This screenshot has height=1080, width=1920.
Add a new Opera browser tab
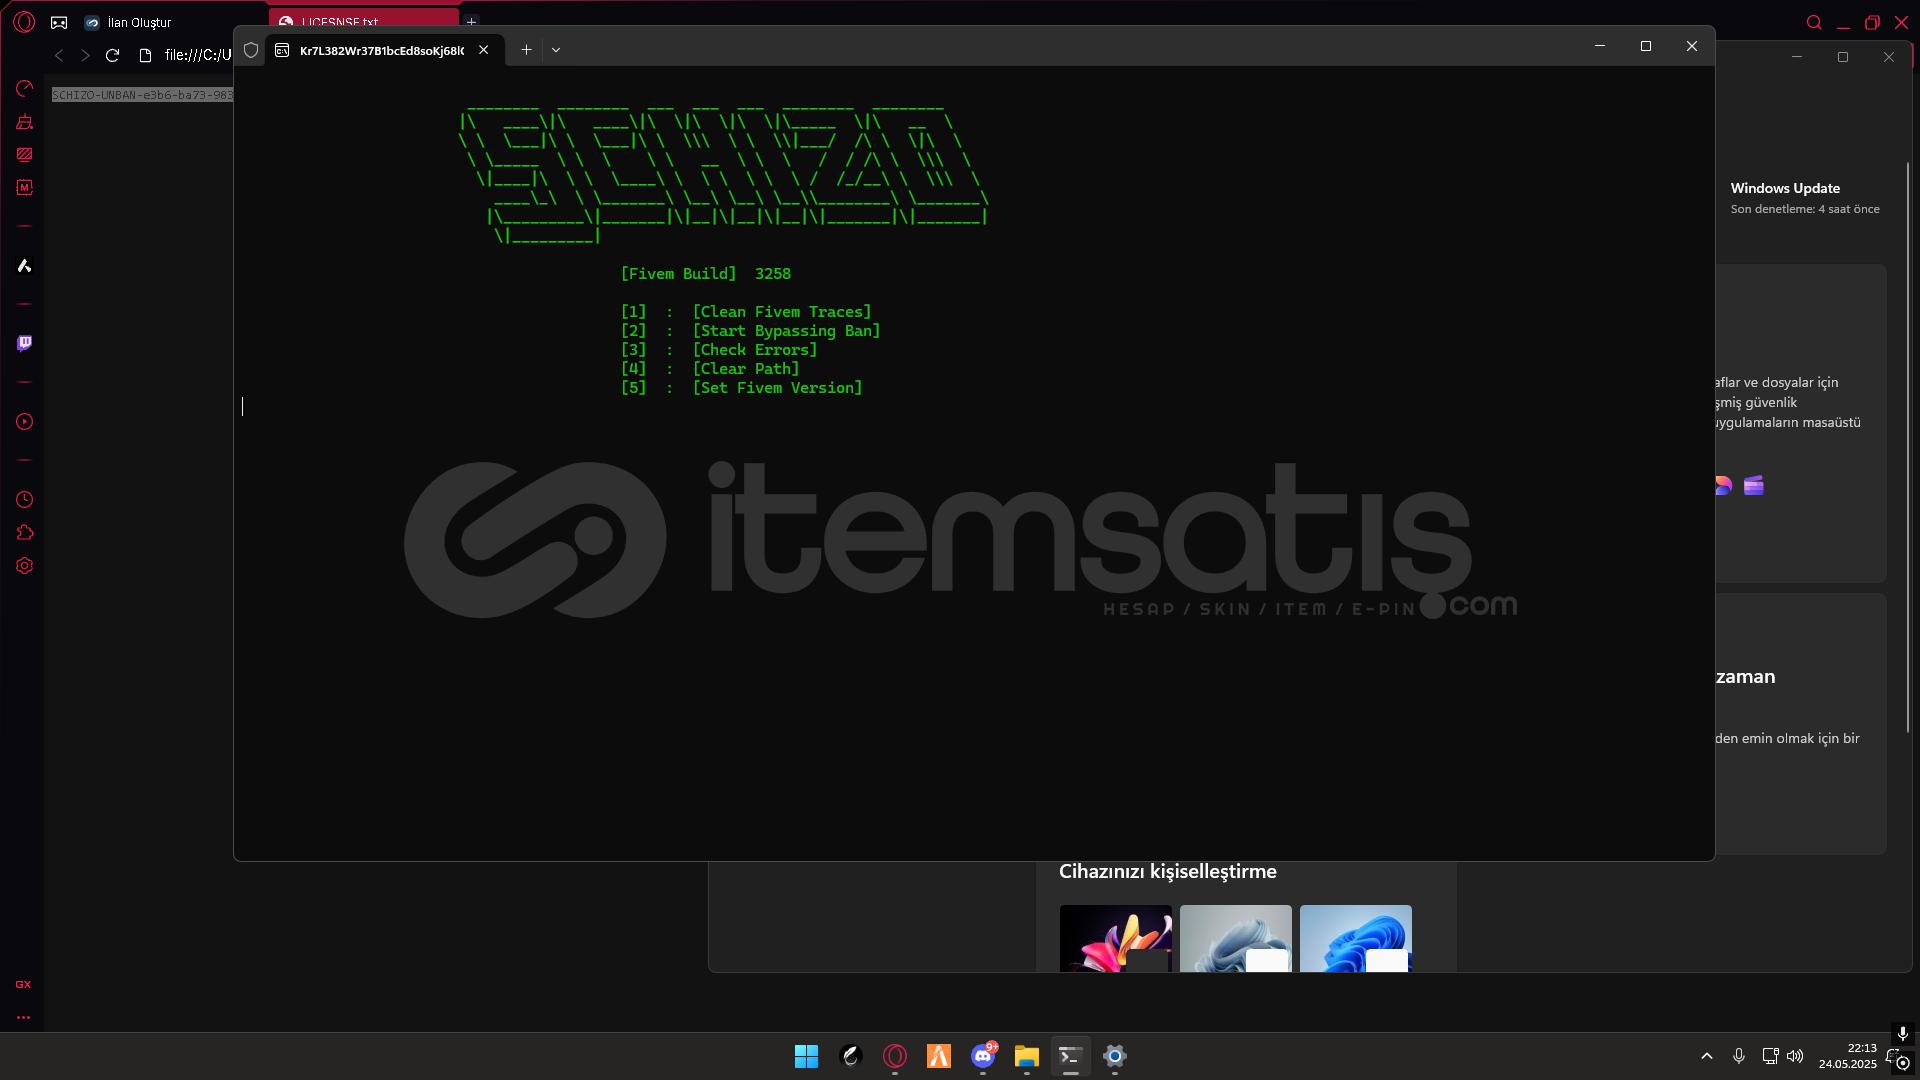[x=471, y=21]
